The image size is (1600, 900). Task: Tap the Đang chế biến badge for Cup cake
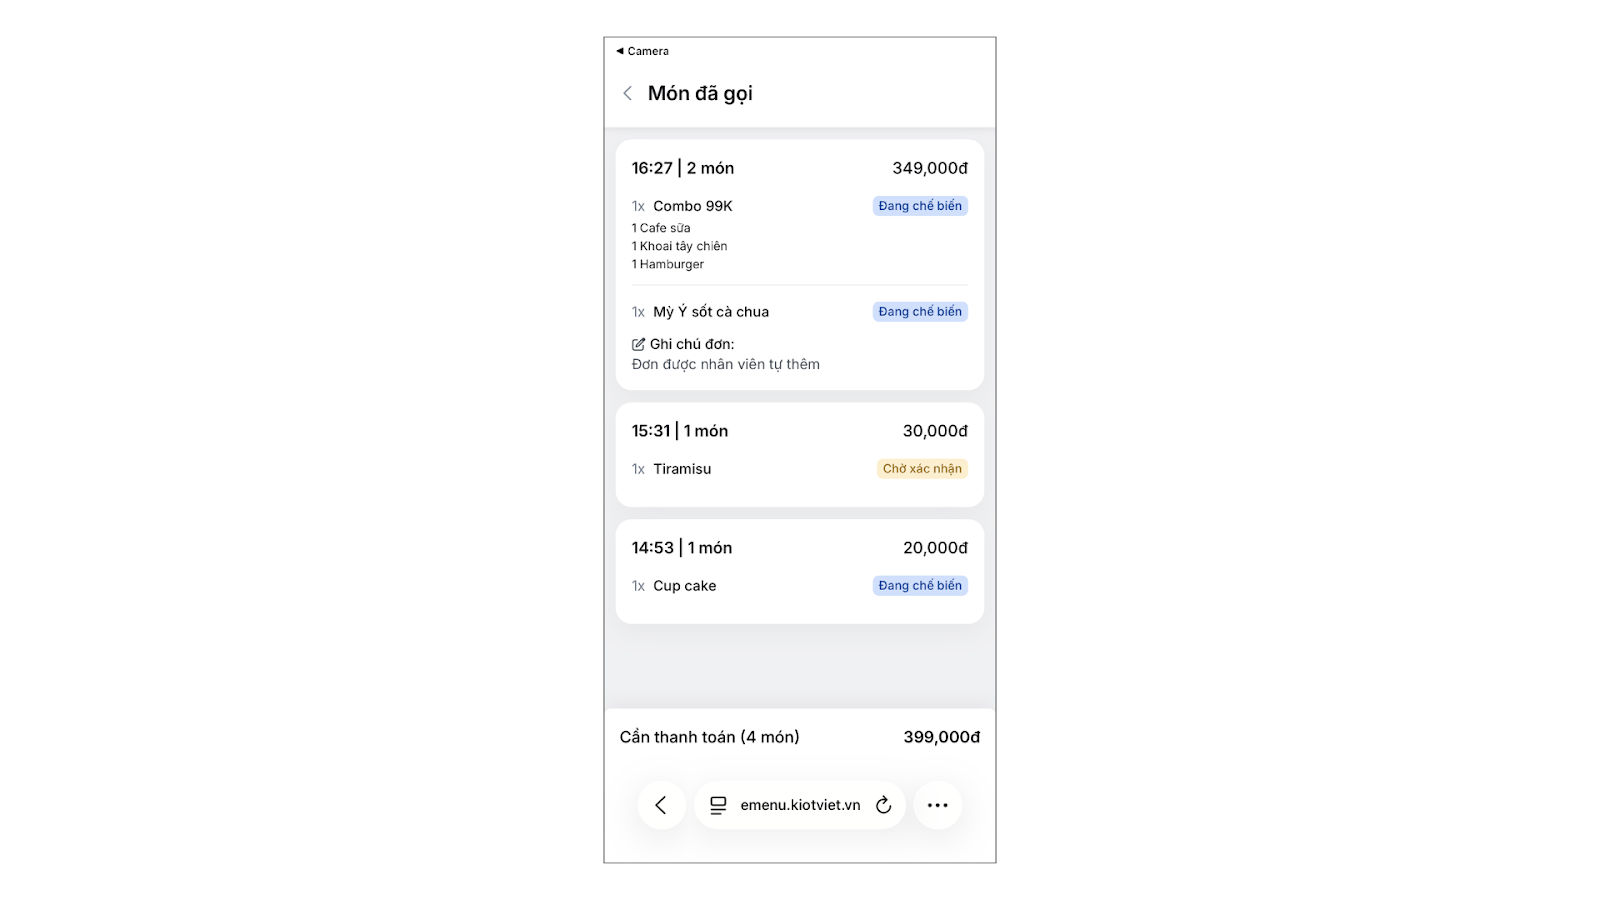(920, 586)
